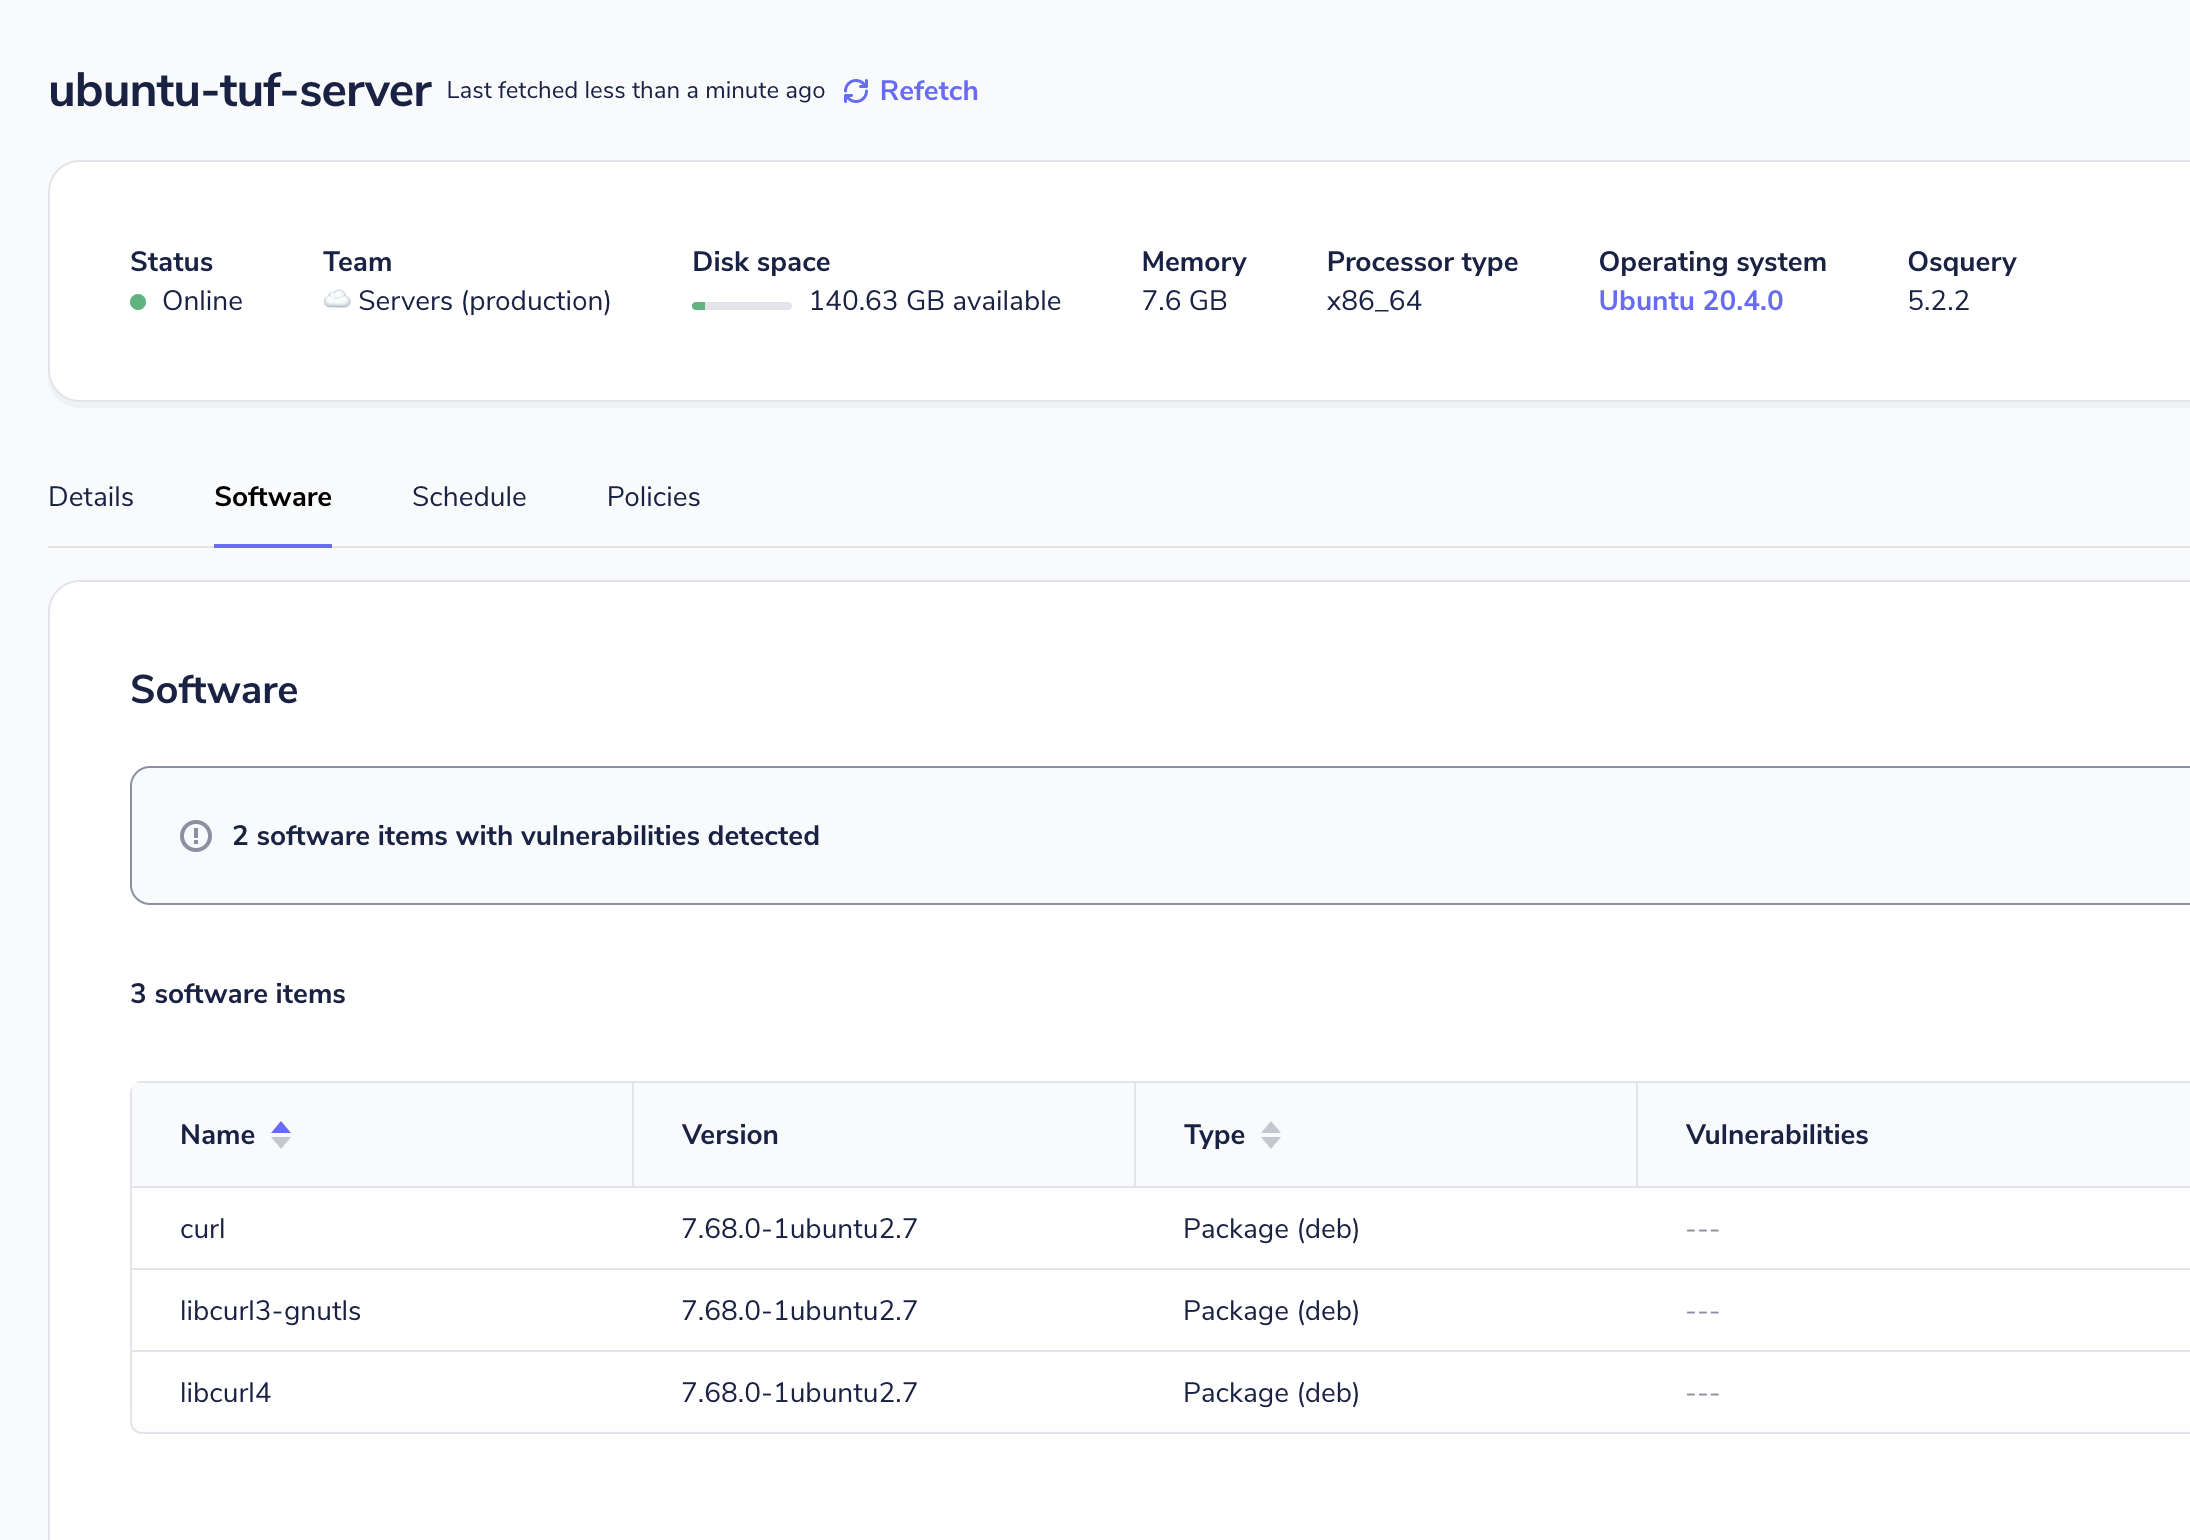Screen dimensions: 2190x1540
Task: Click the Osquery version 5.2.2 value
Action: 1938,300
